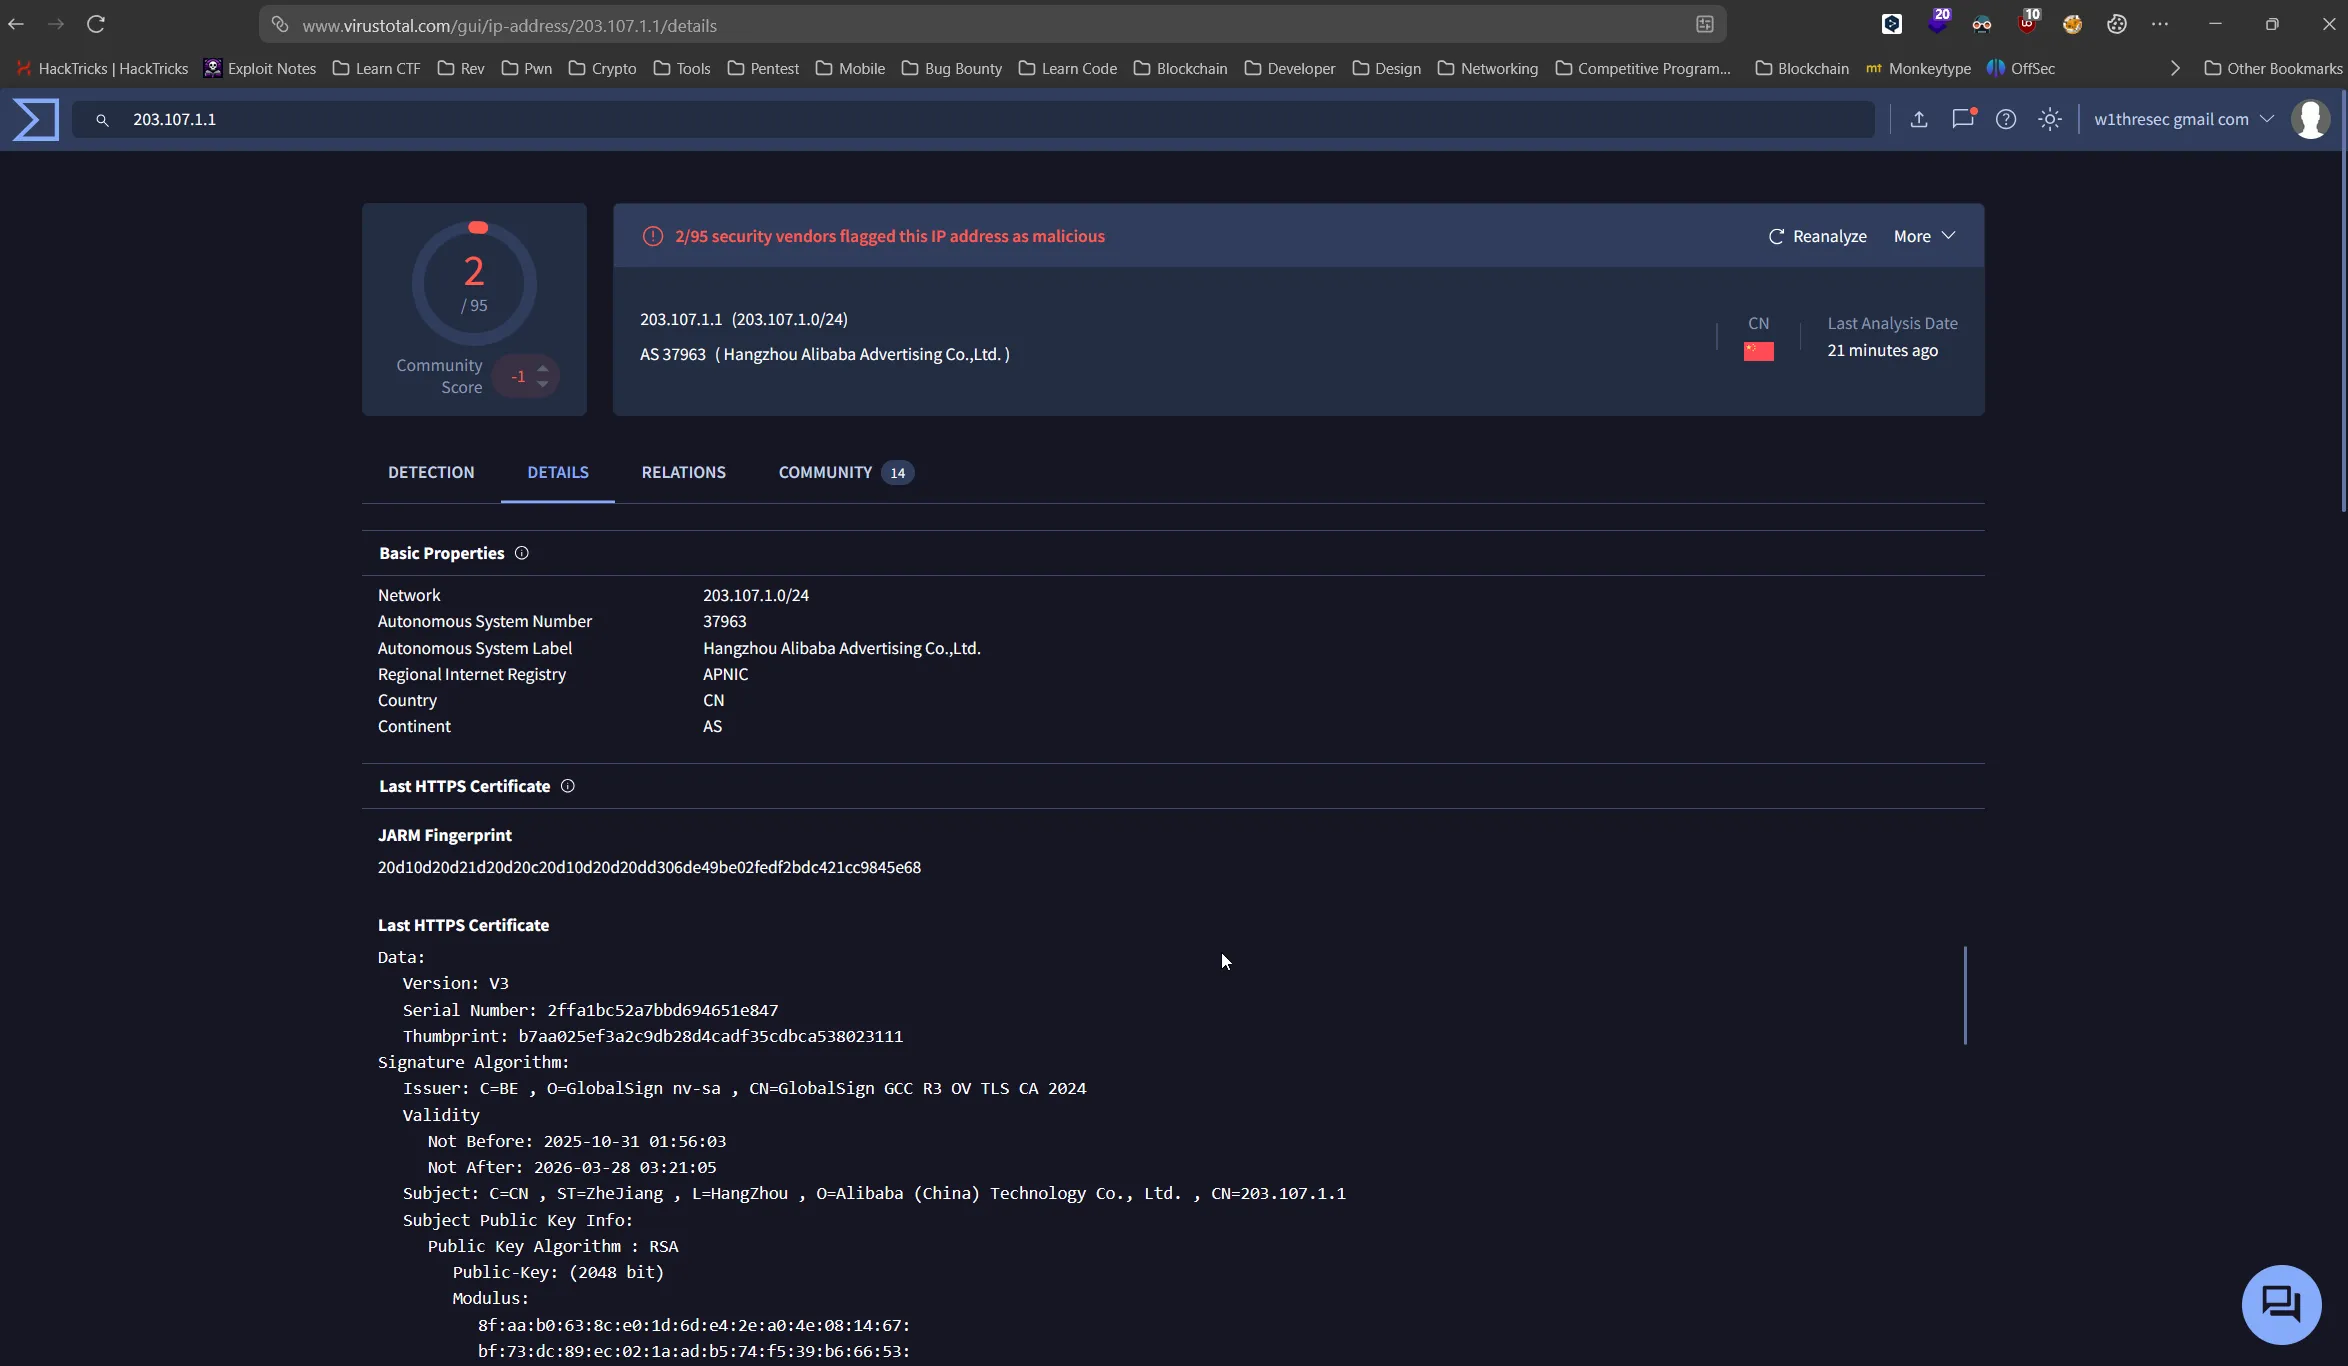This screenshot has width=2348, height=1366.
Task: Click the user avatar profile picture
Action: [x=2310, y=120]
